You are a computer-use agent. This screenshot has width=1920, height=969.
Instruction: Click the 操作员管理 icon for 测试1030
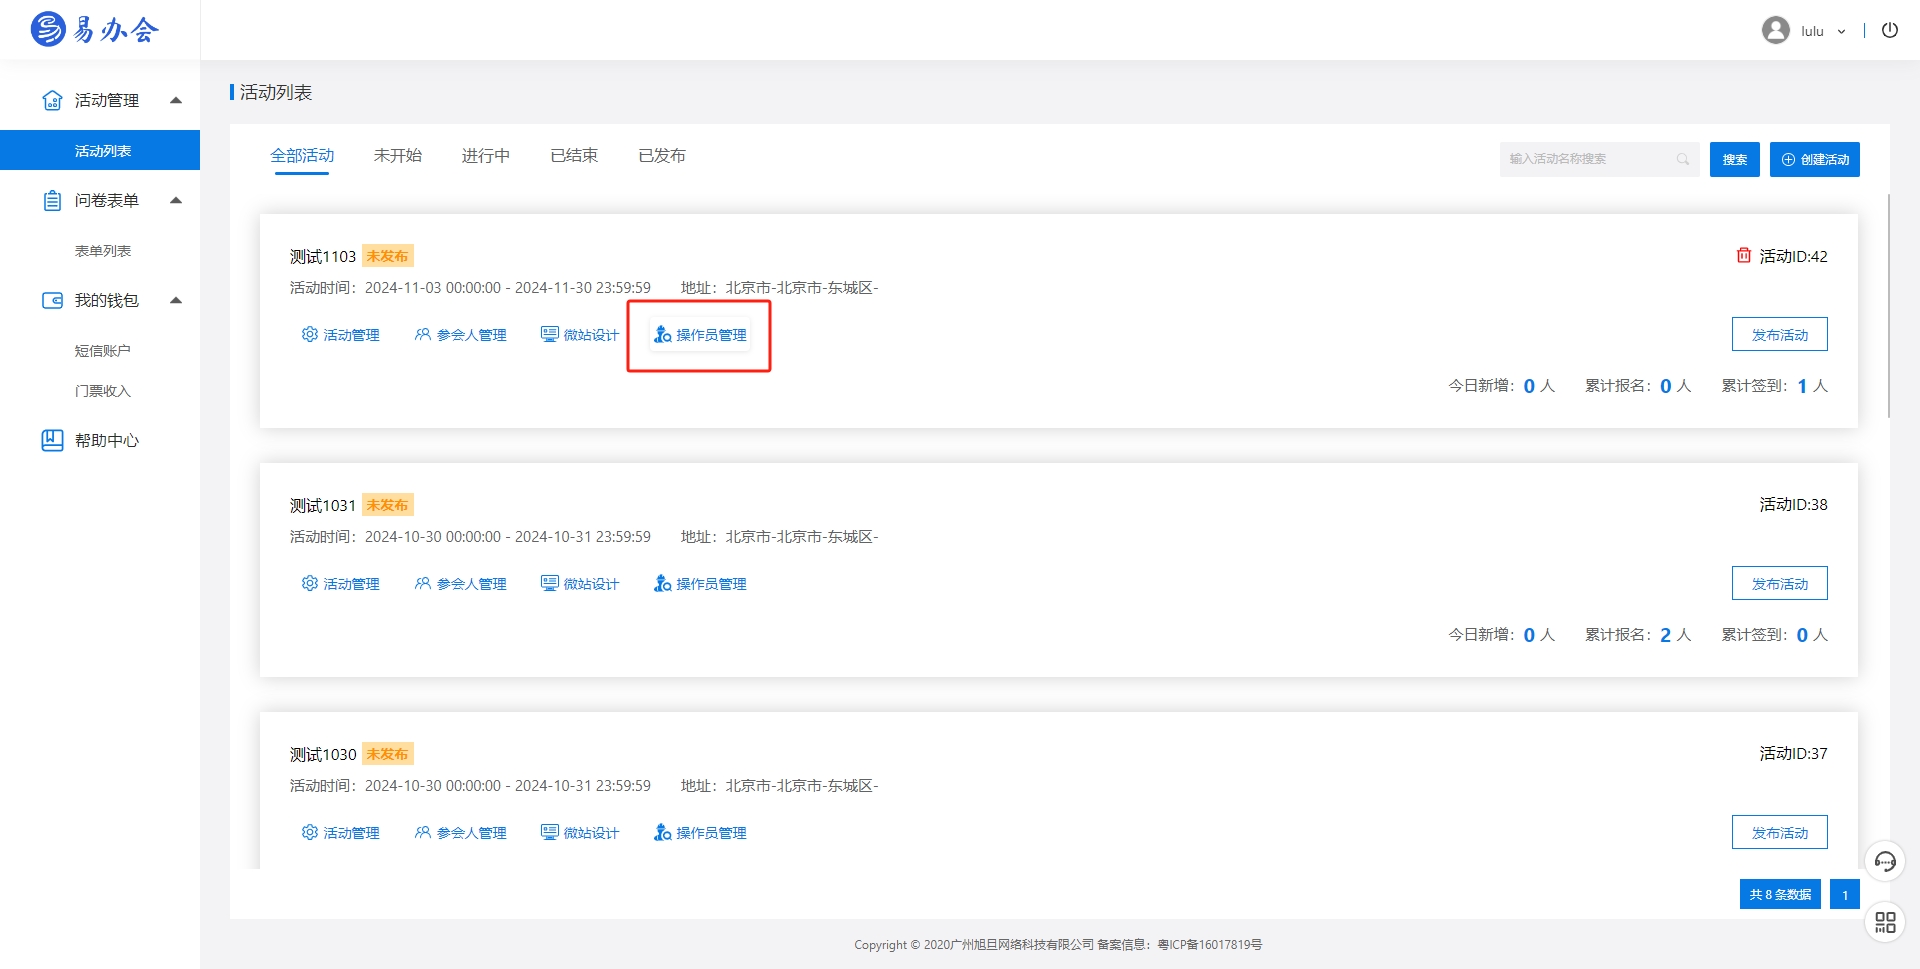click(662, 832)
